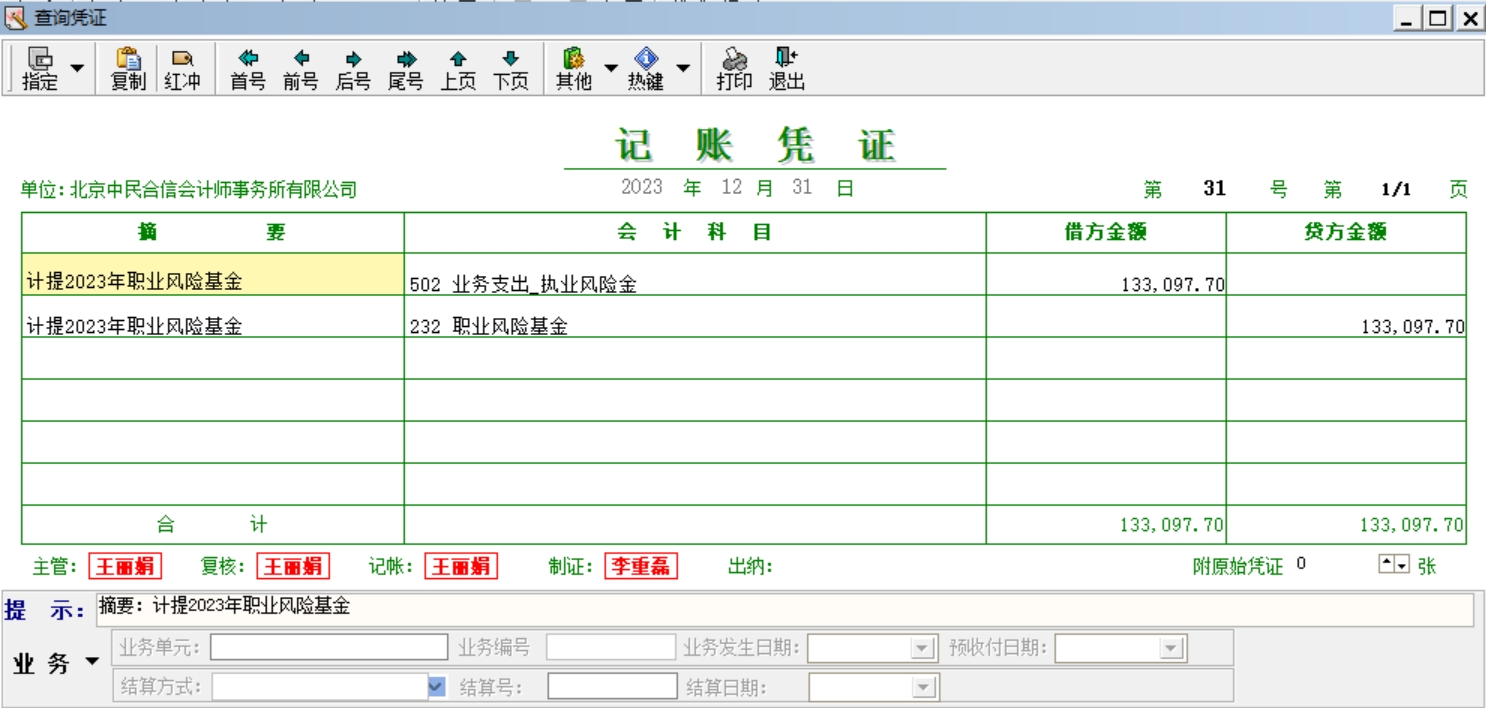Go to previous voucher with 前号
The image size is (1486, 708).
tap(300, 69)
